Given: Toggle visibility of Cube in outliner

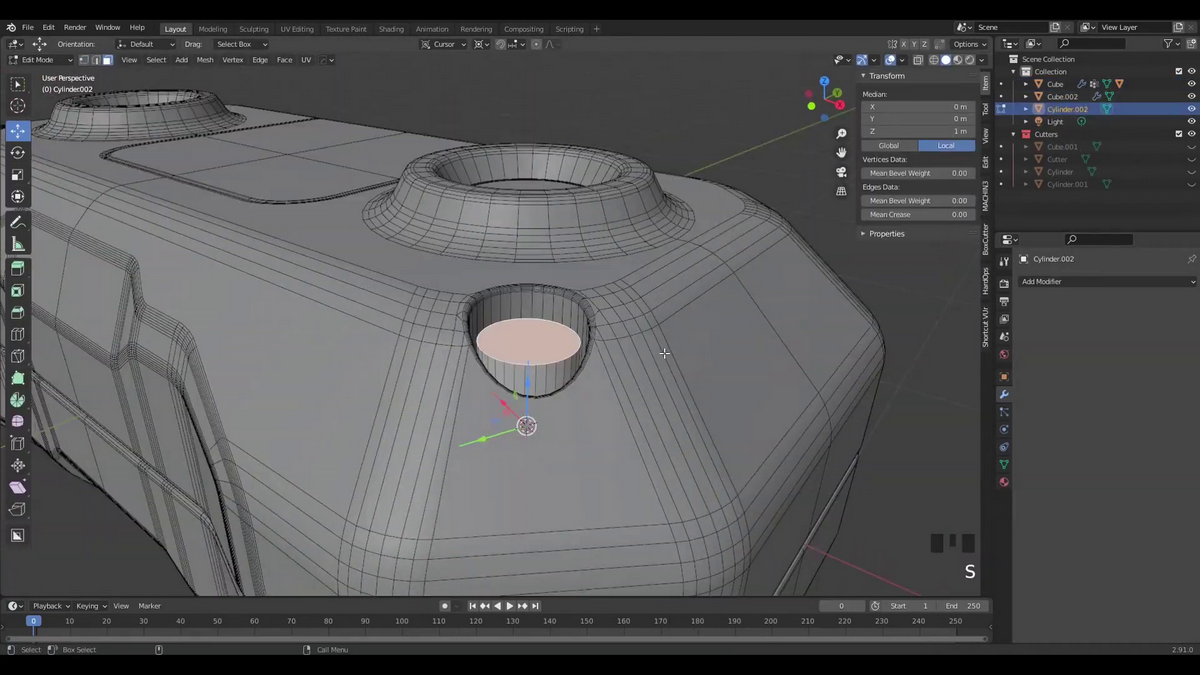Looking at the screenshot, I should coord(1191,84).
